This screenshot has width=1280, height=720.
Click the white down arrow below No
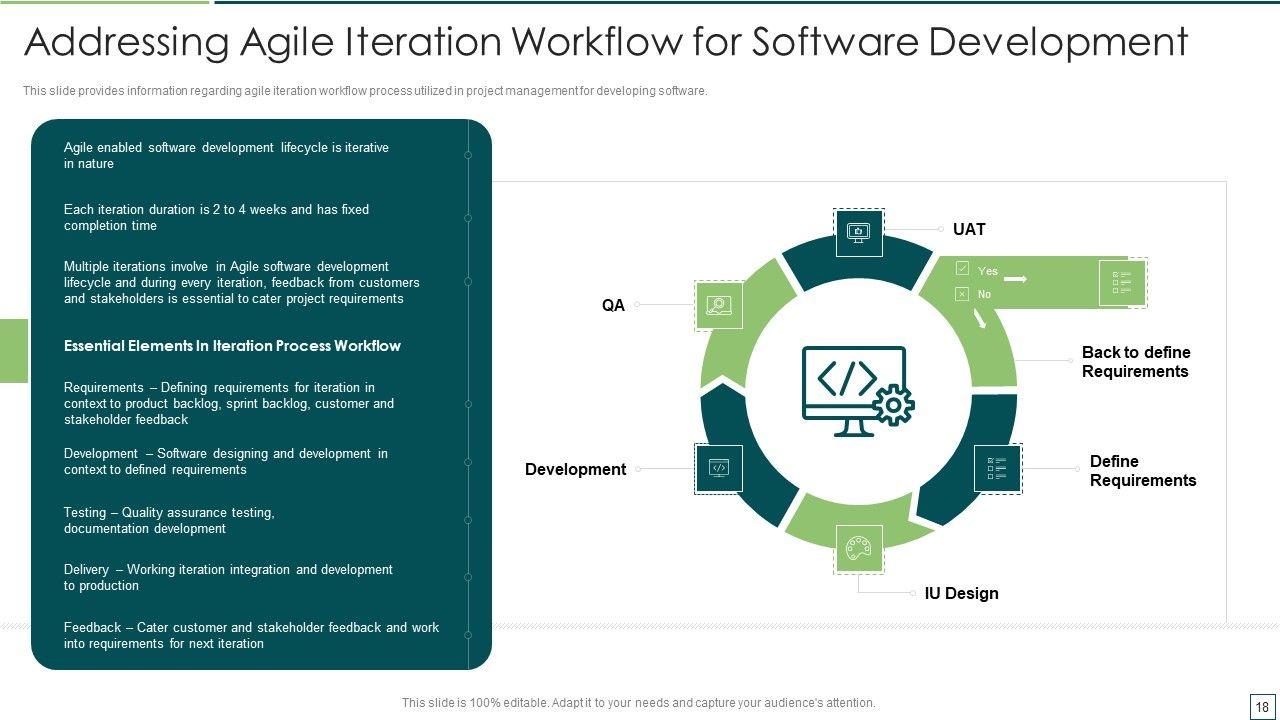coord(980,319)
